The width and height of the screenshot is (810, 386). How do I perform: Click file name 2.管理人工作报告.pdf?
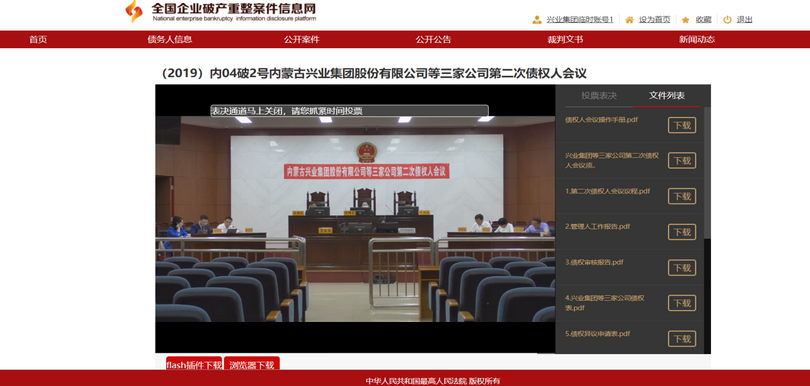coord(598,226)
